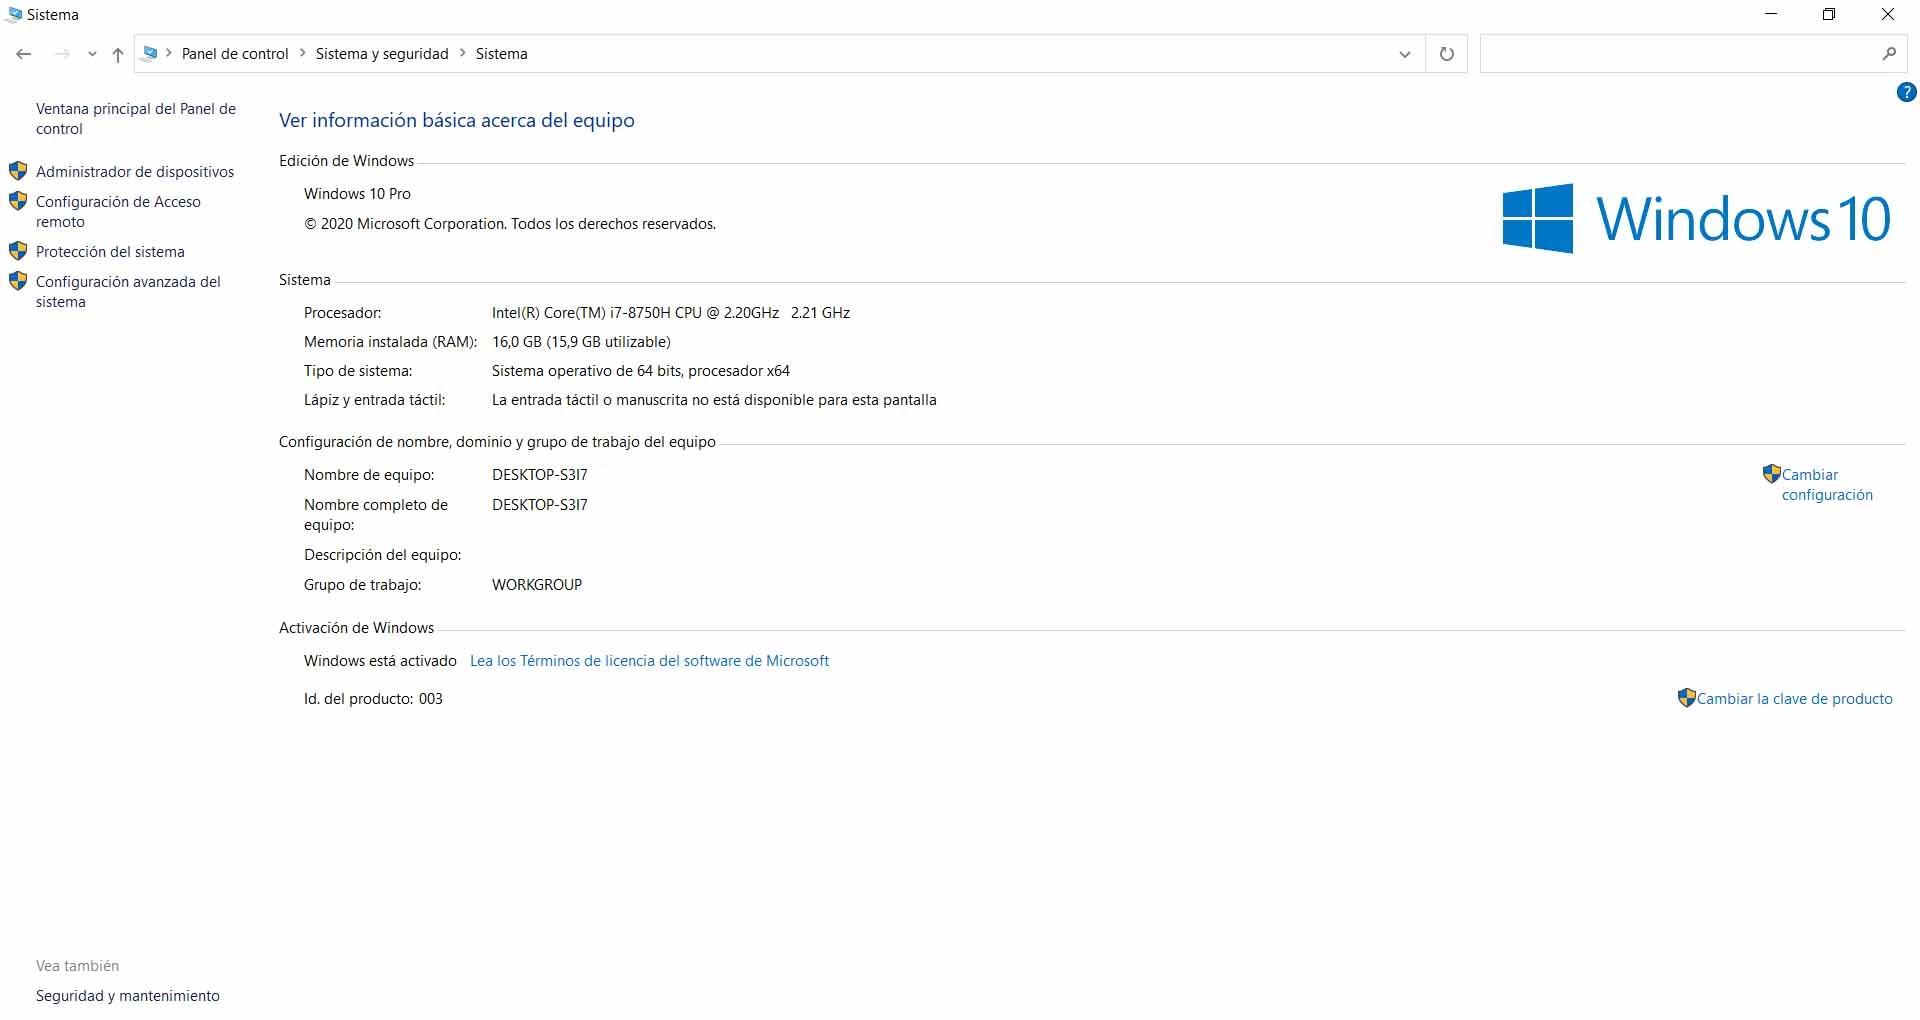The height and width of the screenshot is (1020, 1920).
Task: Open Seguridad y mantenimiento link
Action: [x=128, y=996]
